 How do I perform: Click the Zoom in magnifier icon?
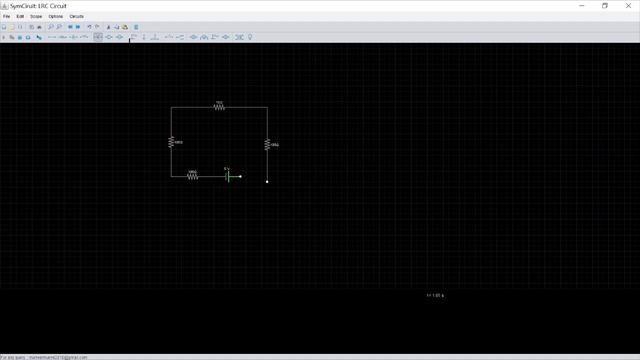(x=51, y=27)
